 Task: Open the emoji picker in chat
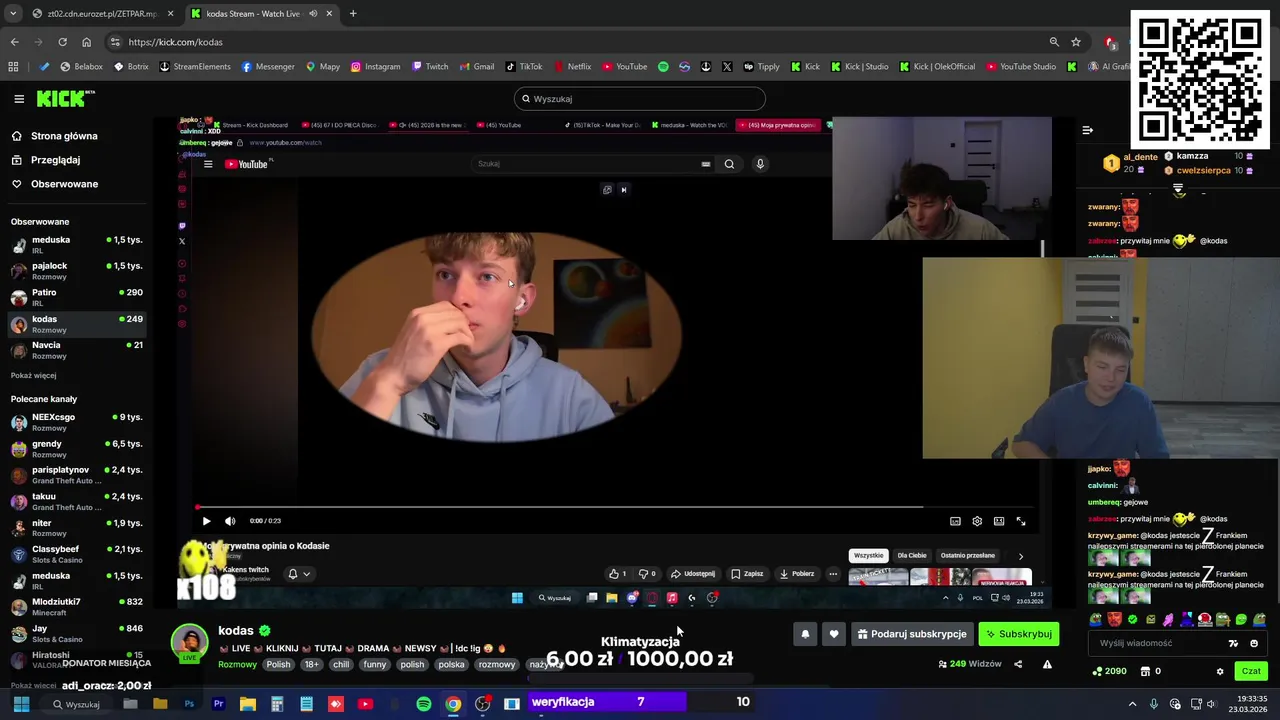click(1254, 643)
